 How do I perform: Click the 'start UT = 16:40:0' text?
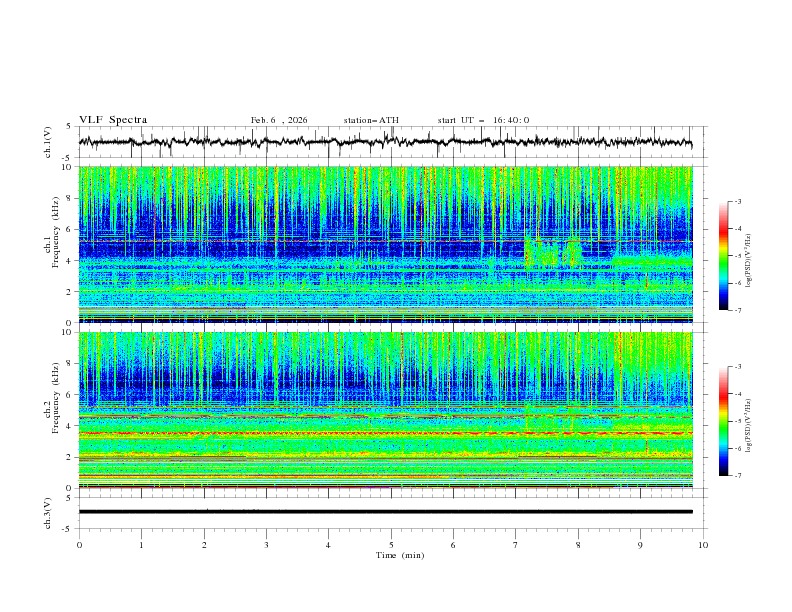click(x=483, y=120)
